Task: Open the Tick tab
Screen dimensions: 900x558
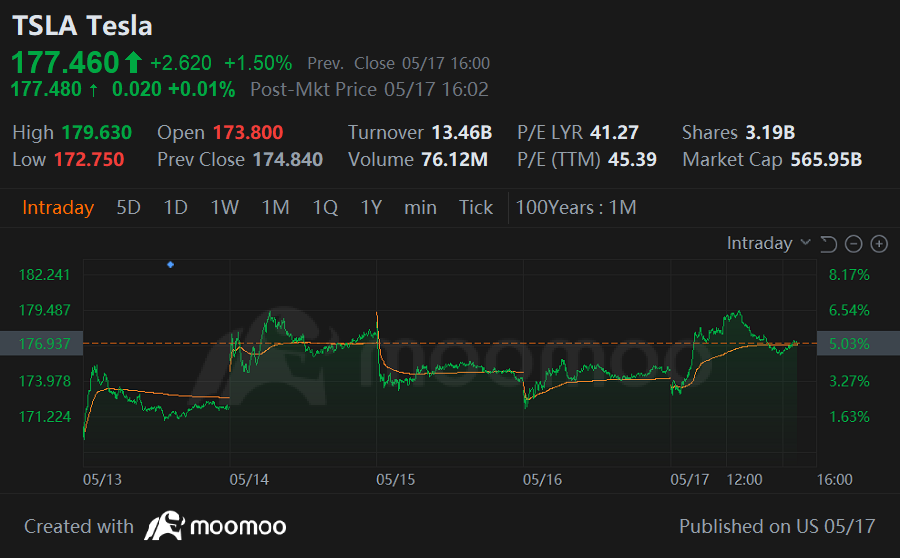Action: (476, 207)
